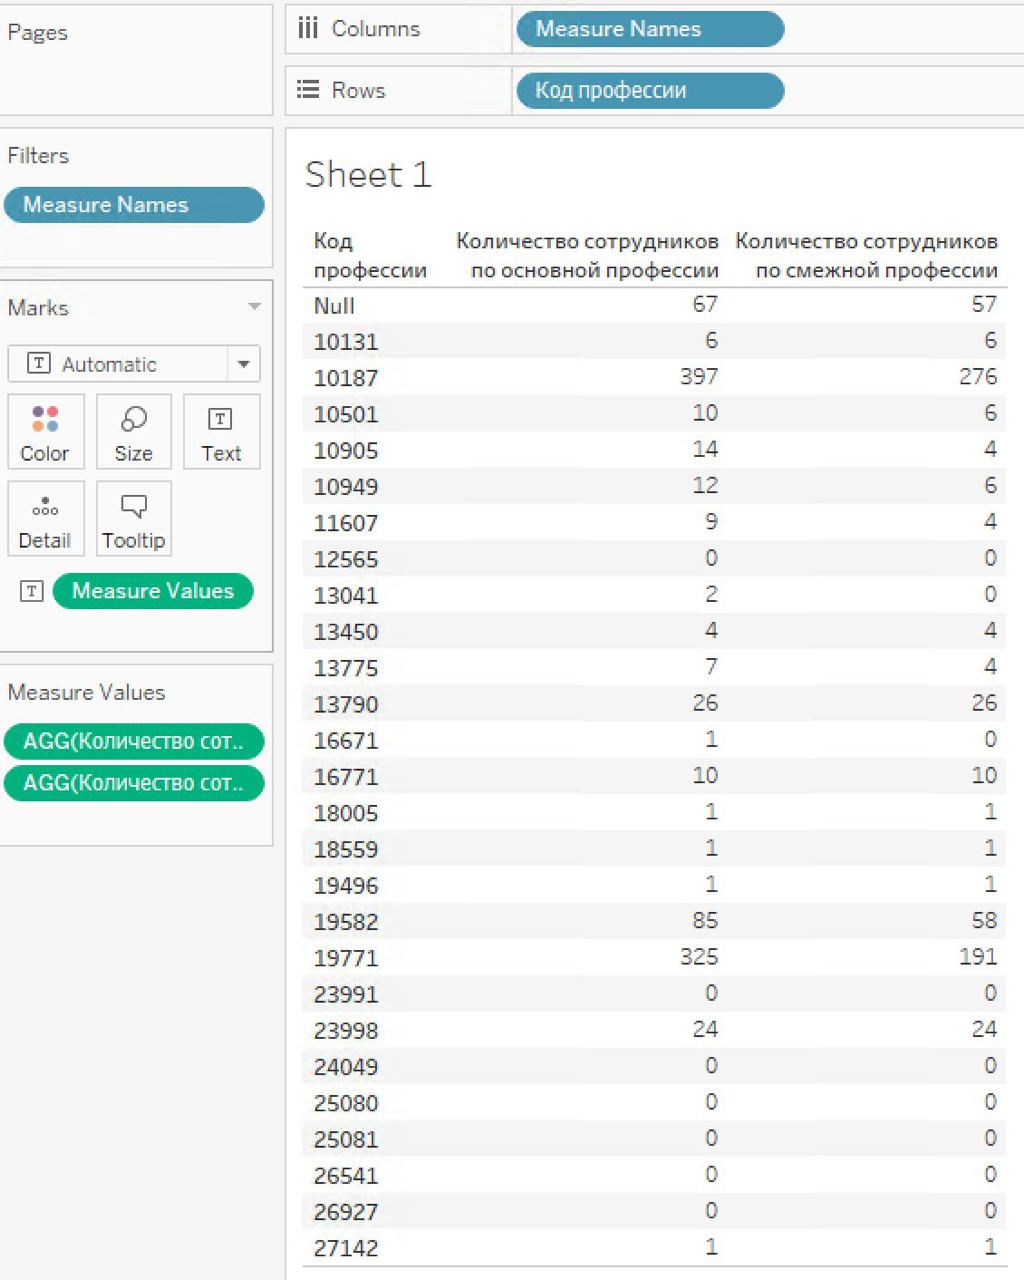Viewport: 1024px width, 1280px height.
Task: Click row label 10501
Action: point(346,414)
